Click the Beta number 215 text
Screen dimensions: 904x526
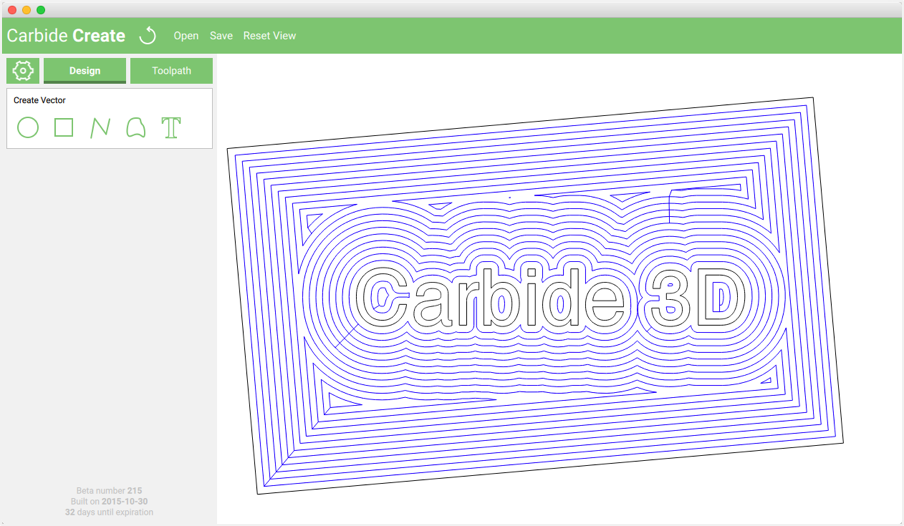coord(109,490)
